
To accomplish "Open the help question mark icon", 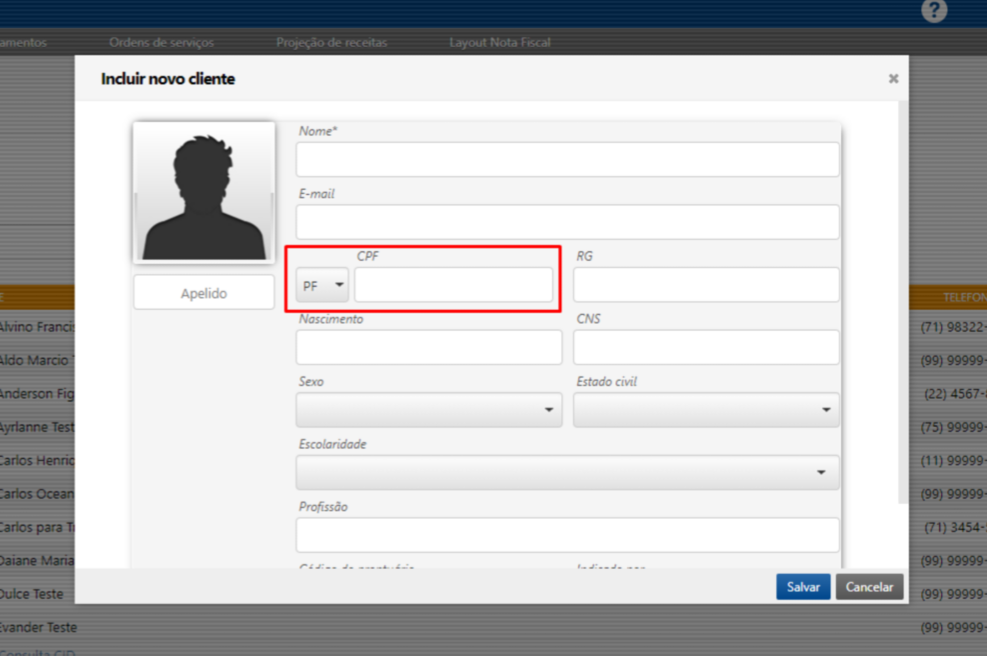I will pyautogui.click(x=934, y=10).
